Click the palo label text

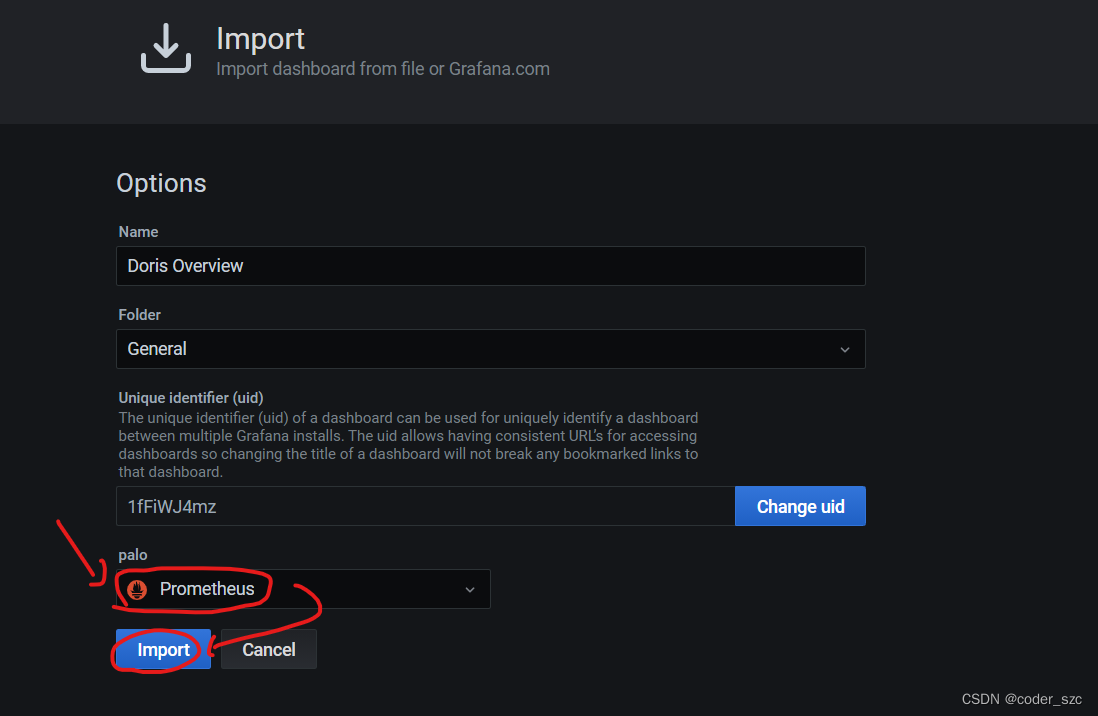click(132, 555)
